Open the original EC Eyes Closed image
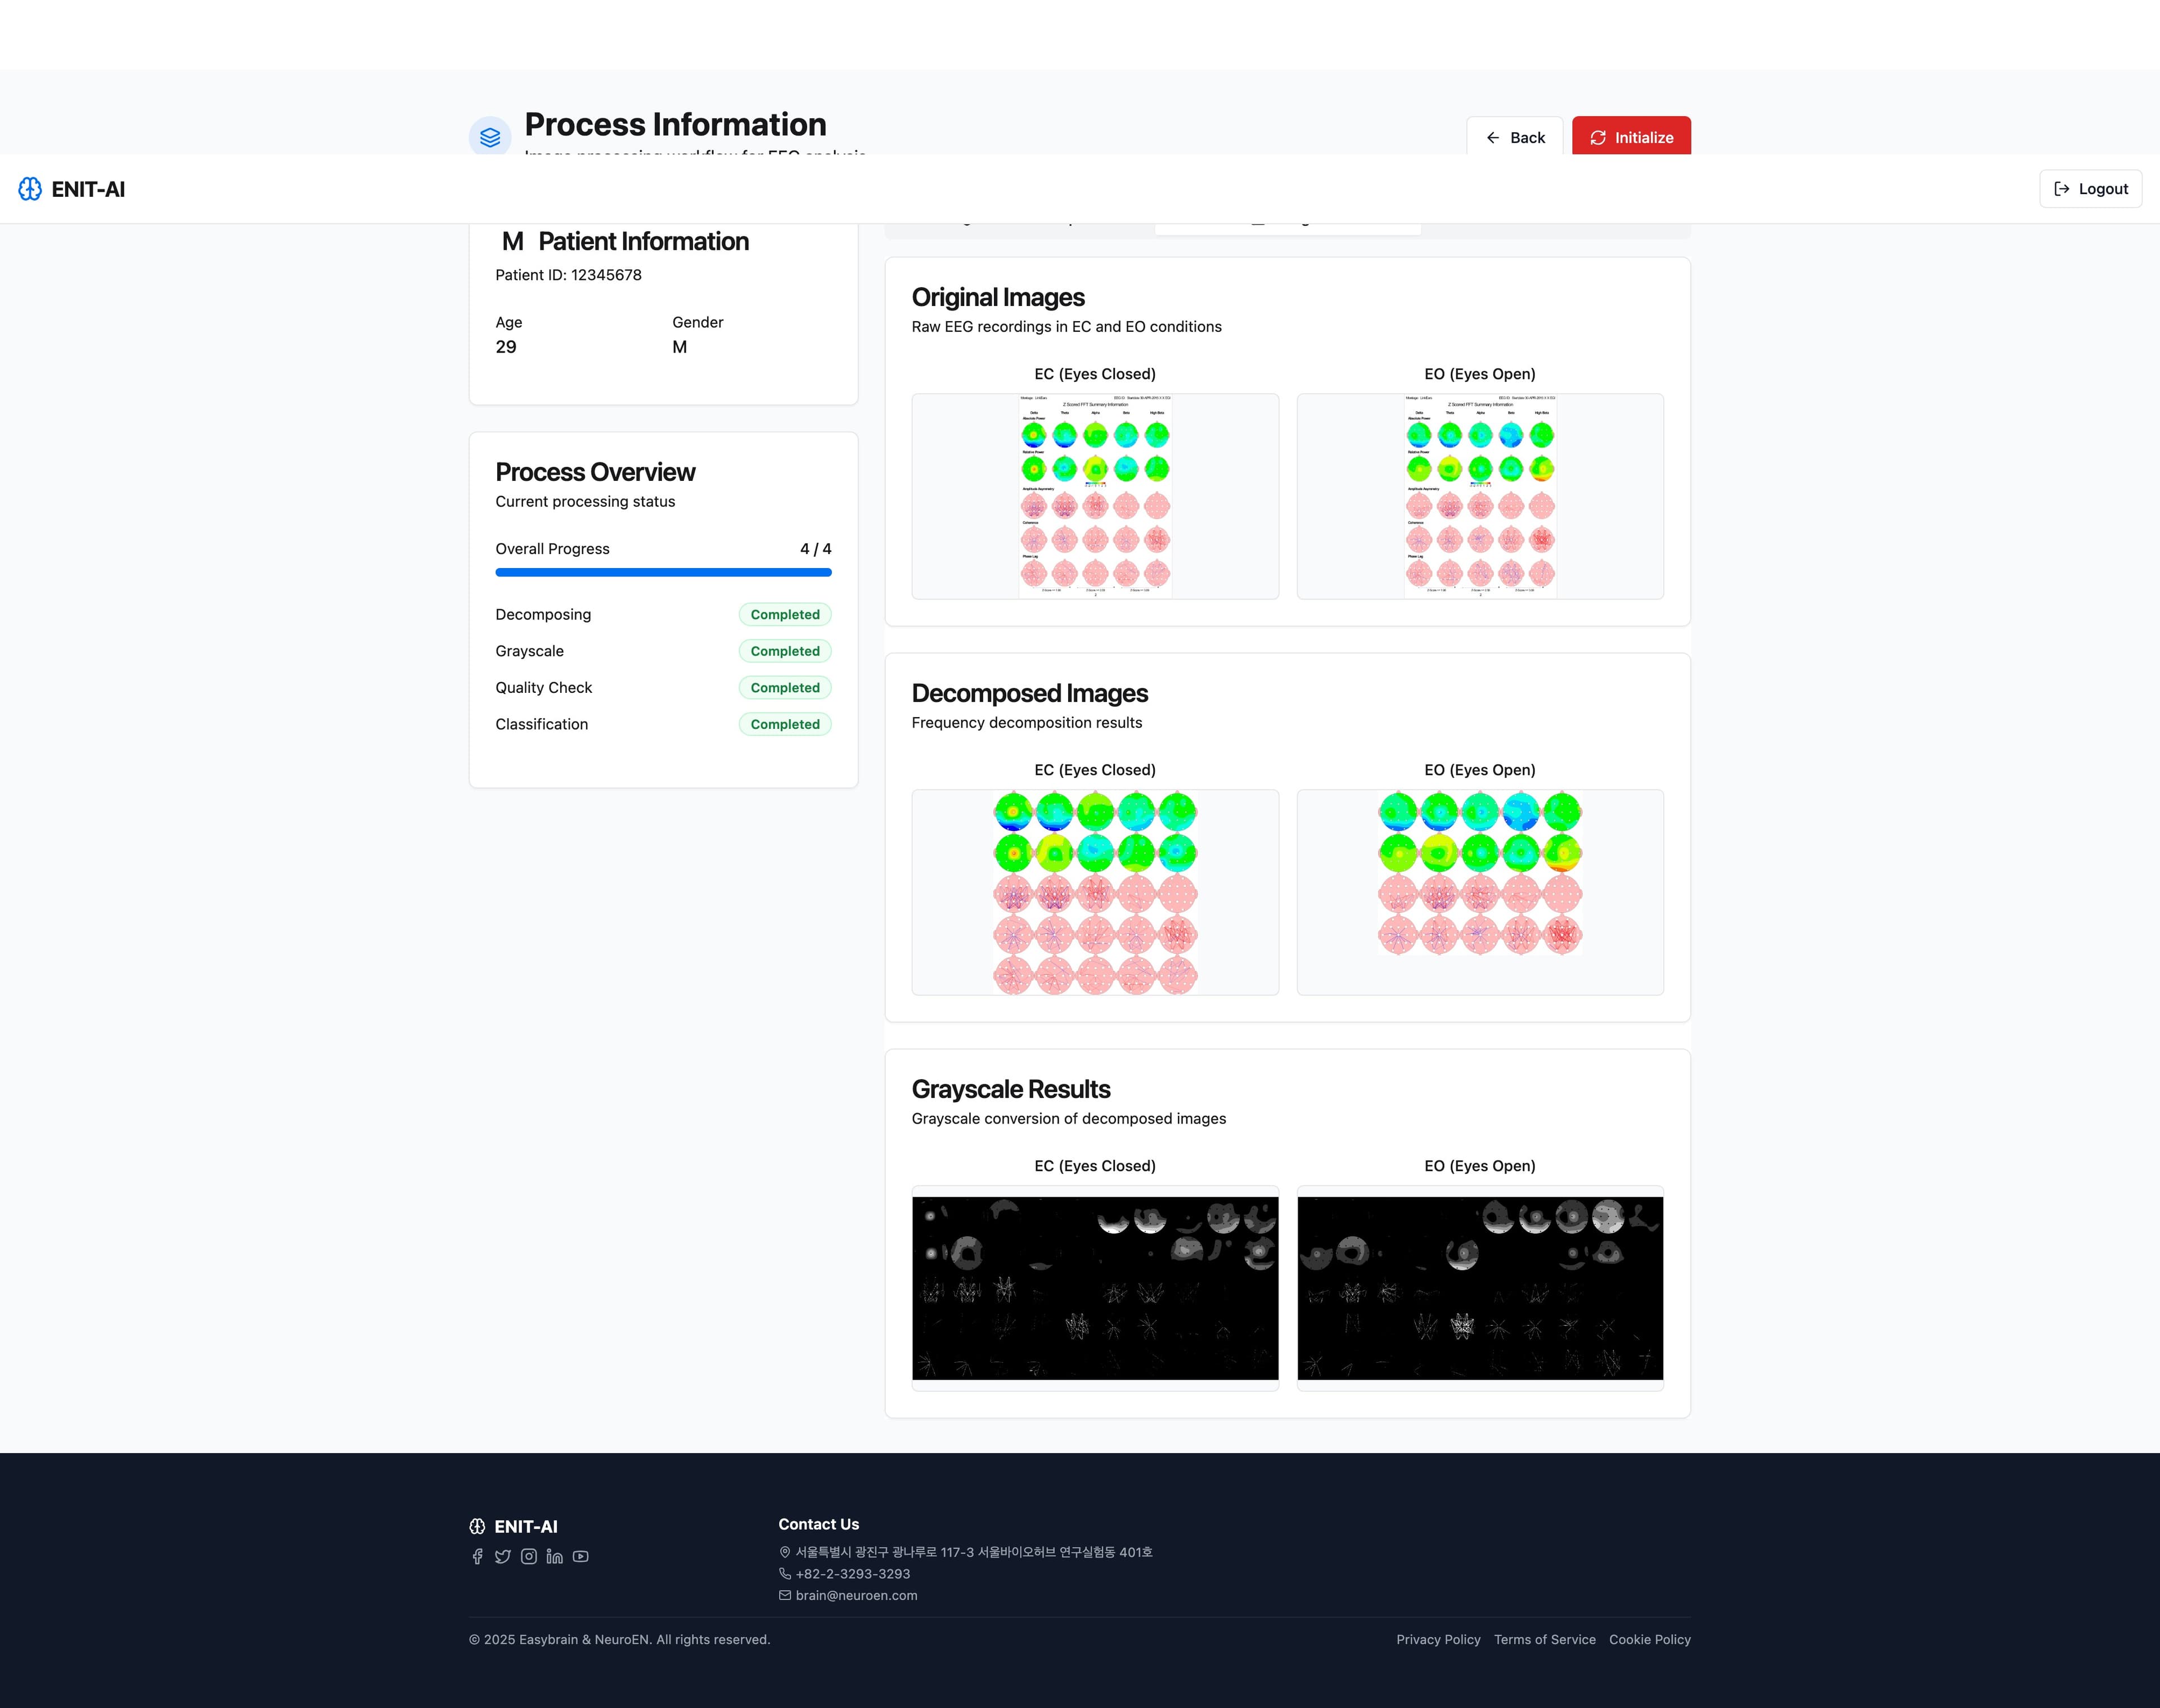This screenshot has height=1708, width=2160. click(x=1095, y=496)
